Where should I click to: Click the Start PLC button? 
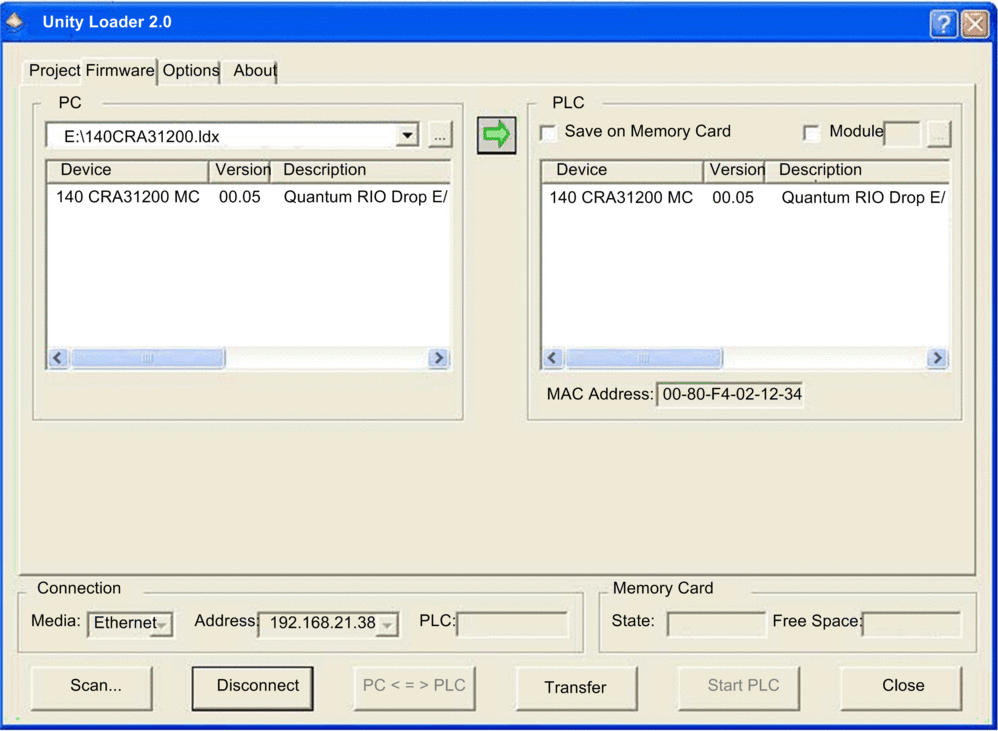click(738, 687)
